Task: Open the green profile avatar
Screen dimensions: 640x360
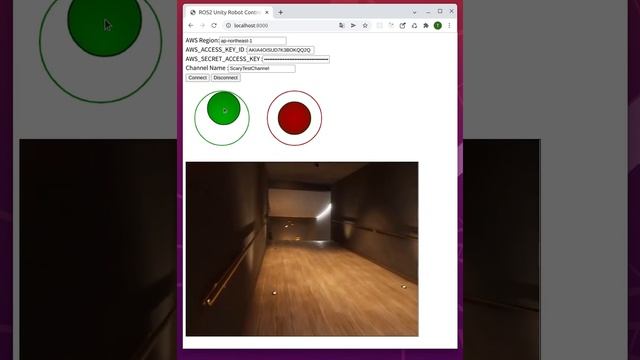Action: point(438,25)
